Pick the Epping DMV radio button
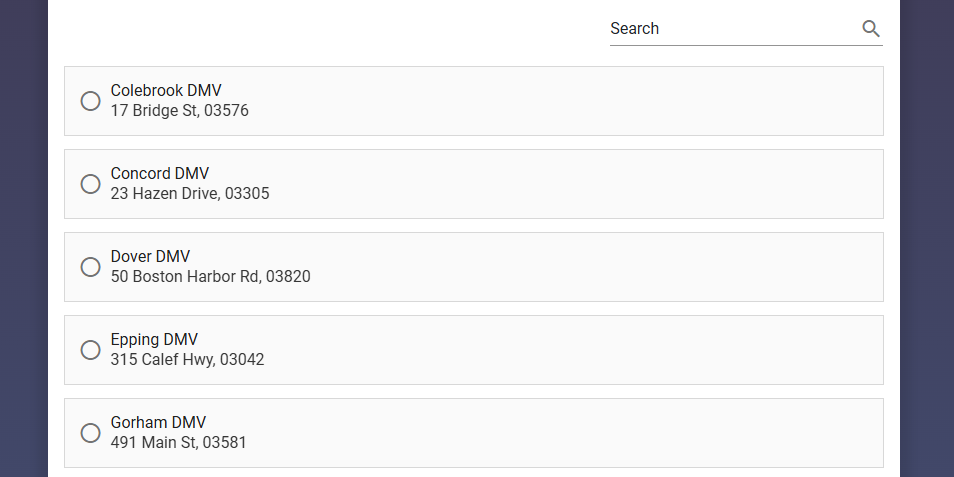Image resolution: width=954 pixels, height=477 pixels. coord(91,350)
